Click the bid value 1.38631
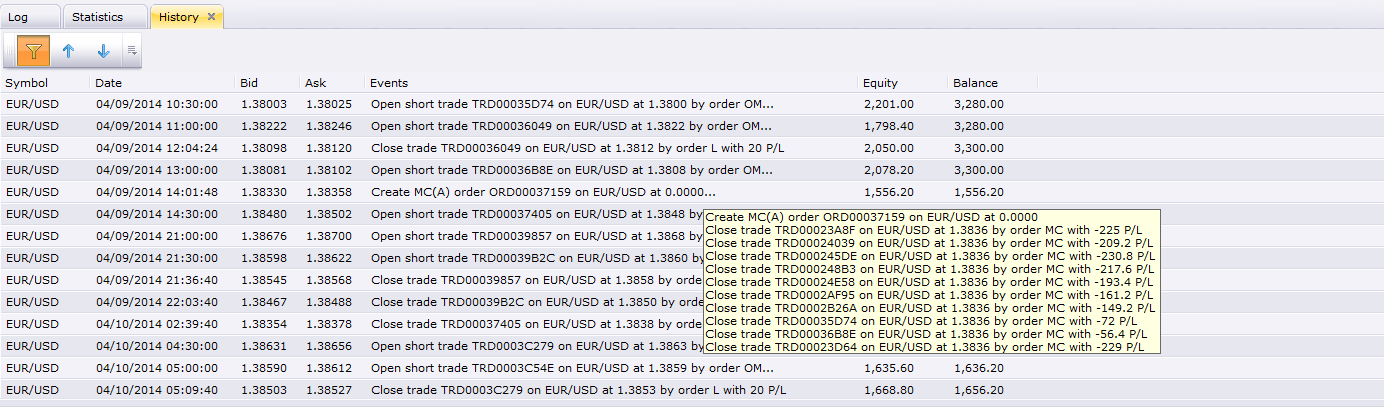Screen dimensions: 1384x407 point(263,346)
